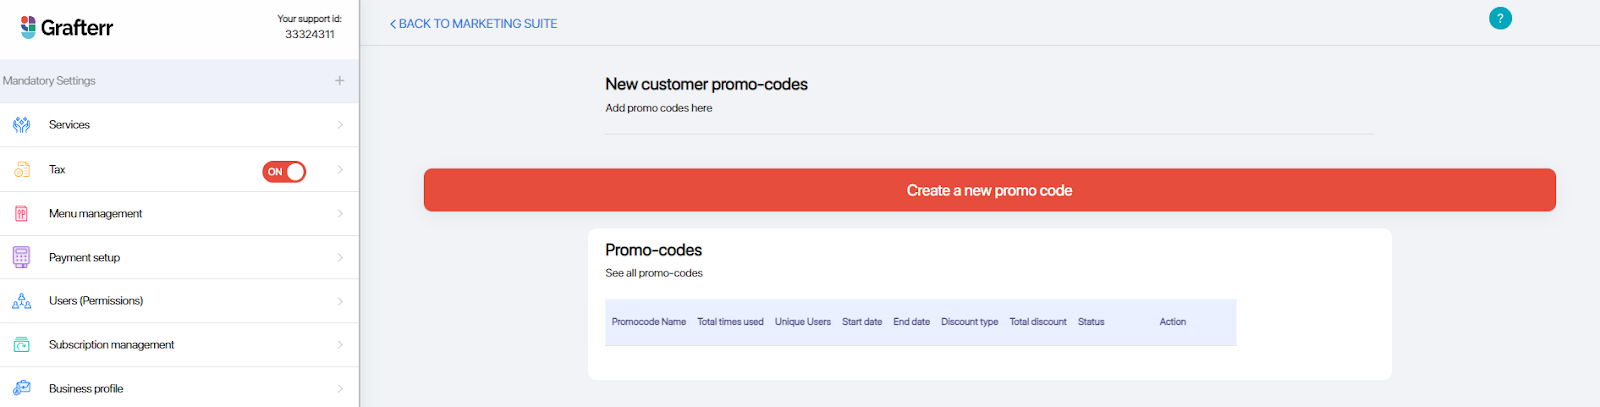Toggle the Tax ON switch off
Image resolution: width=1600 pixels, height=407 pixels.
pyautogui.click(x=284, y=171)
